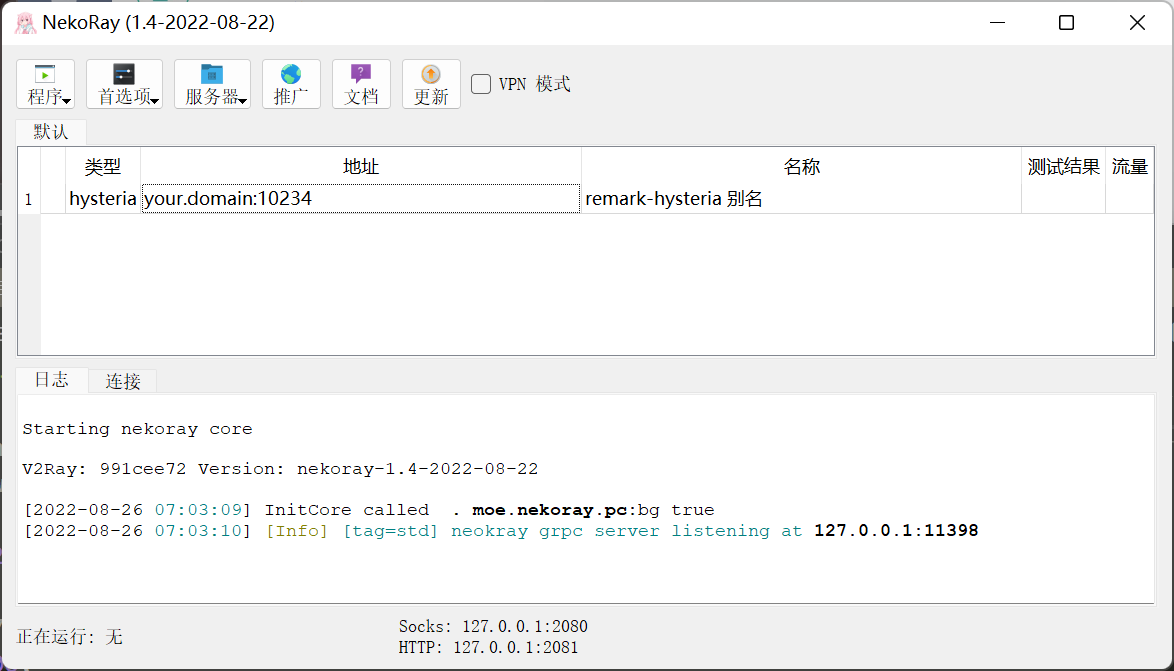Click the Update (更新) arrow icon

[431, 75]
